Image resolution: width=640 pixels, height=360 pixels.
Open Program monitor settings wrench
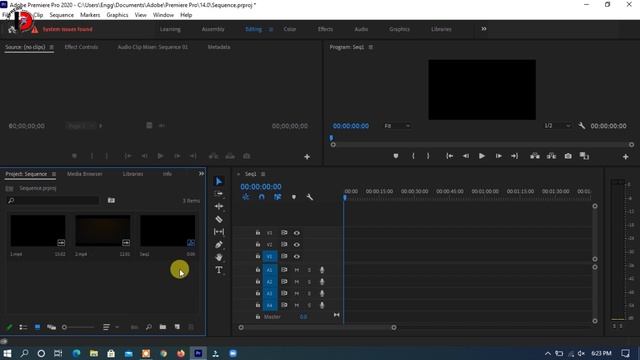pyautogui.click(x=582, y=126)
